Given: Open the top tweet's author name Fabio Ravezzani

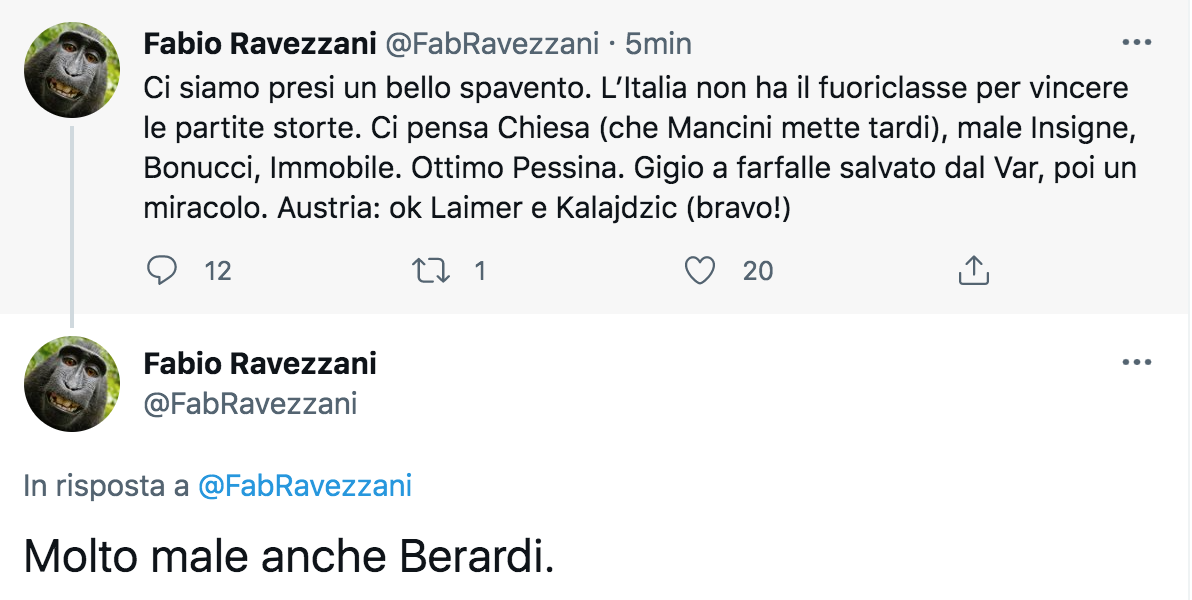Looking at the screenshot, I should click(259, 44).
